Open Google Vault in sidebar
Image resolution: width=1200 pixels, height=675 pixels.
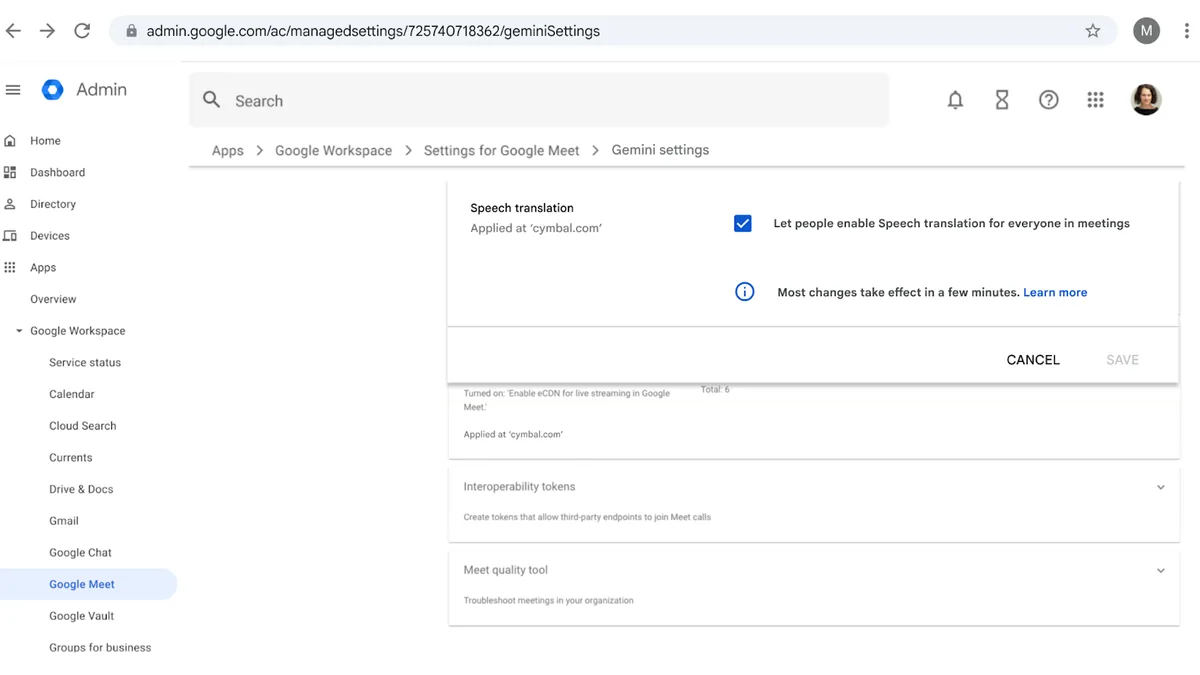coord(82,616)
